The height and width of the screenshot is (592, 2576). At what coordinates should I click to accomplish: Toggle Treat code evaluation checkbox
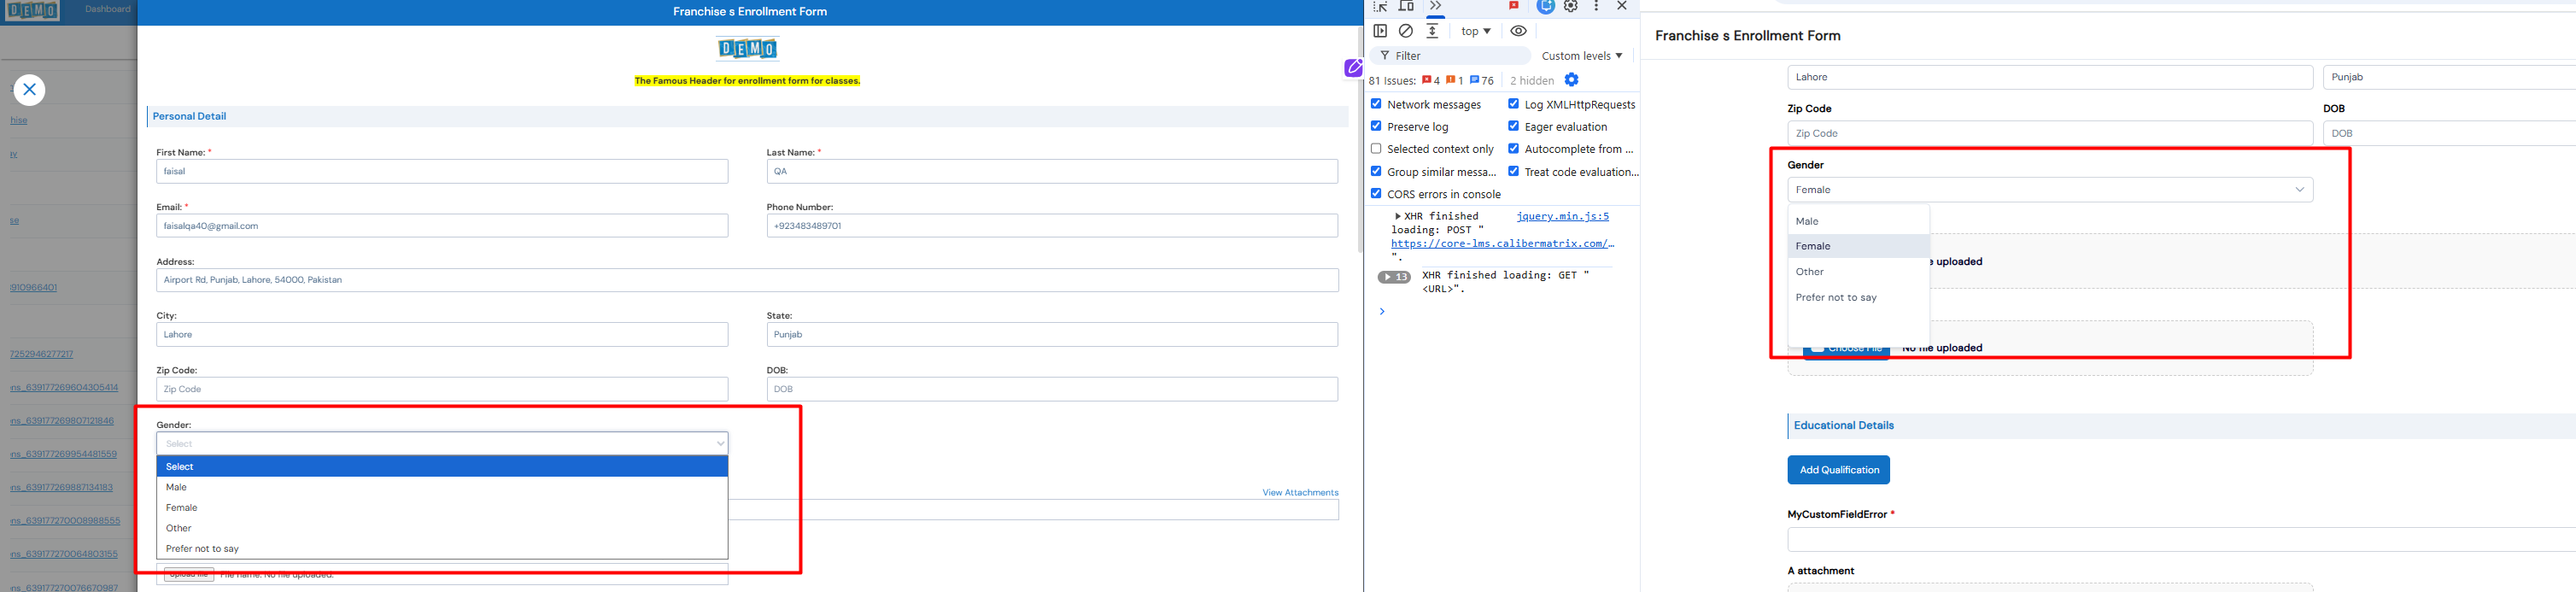[x=1513, y=171]
